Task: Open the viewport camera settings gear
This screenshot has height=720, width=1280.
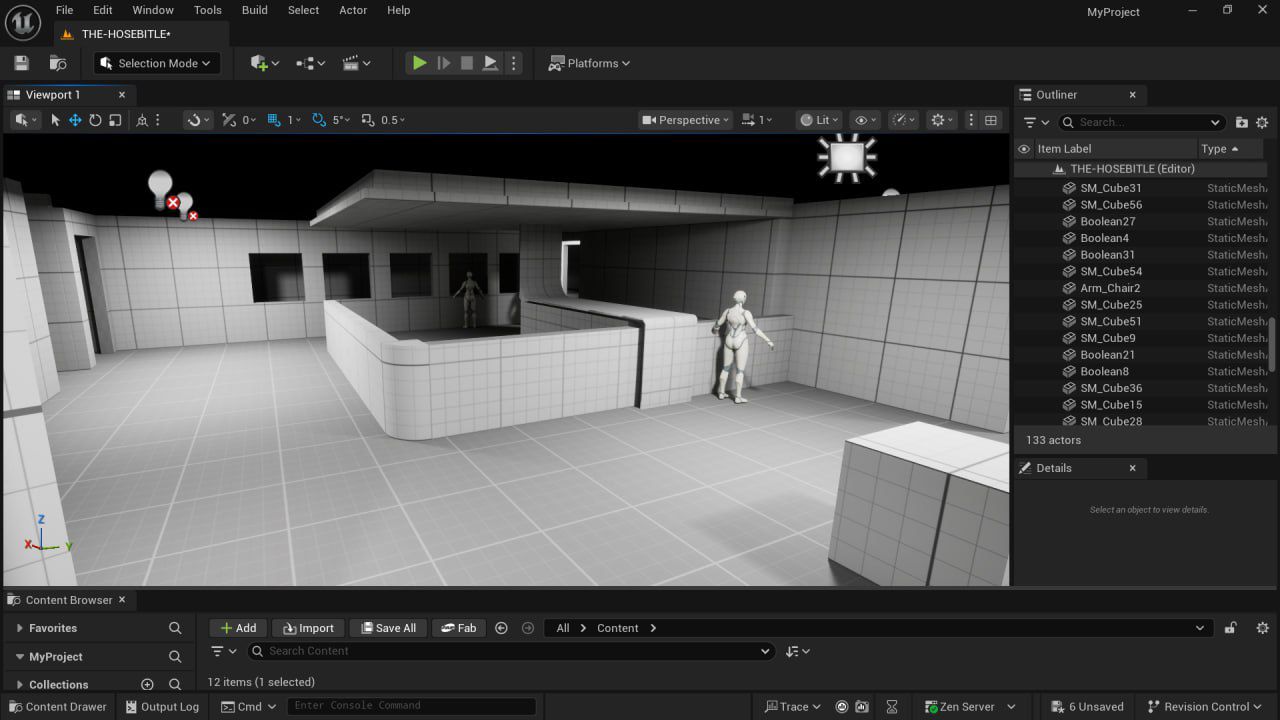Action: tap(937, 119)
